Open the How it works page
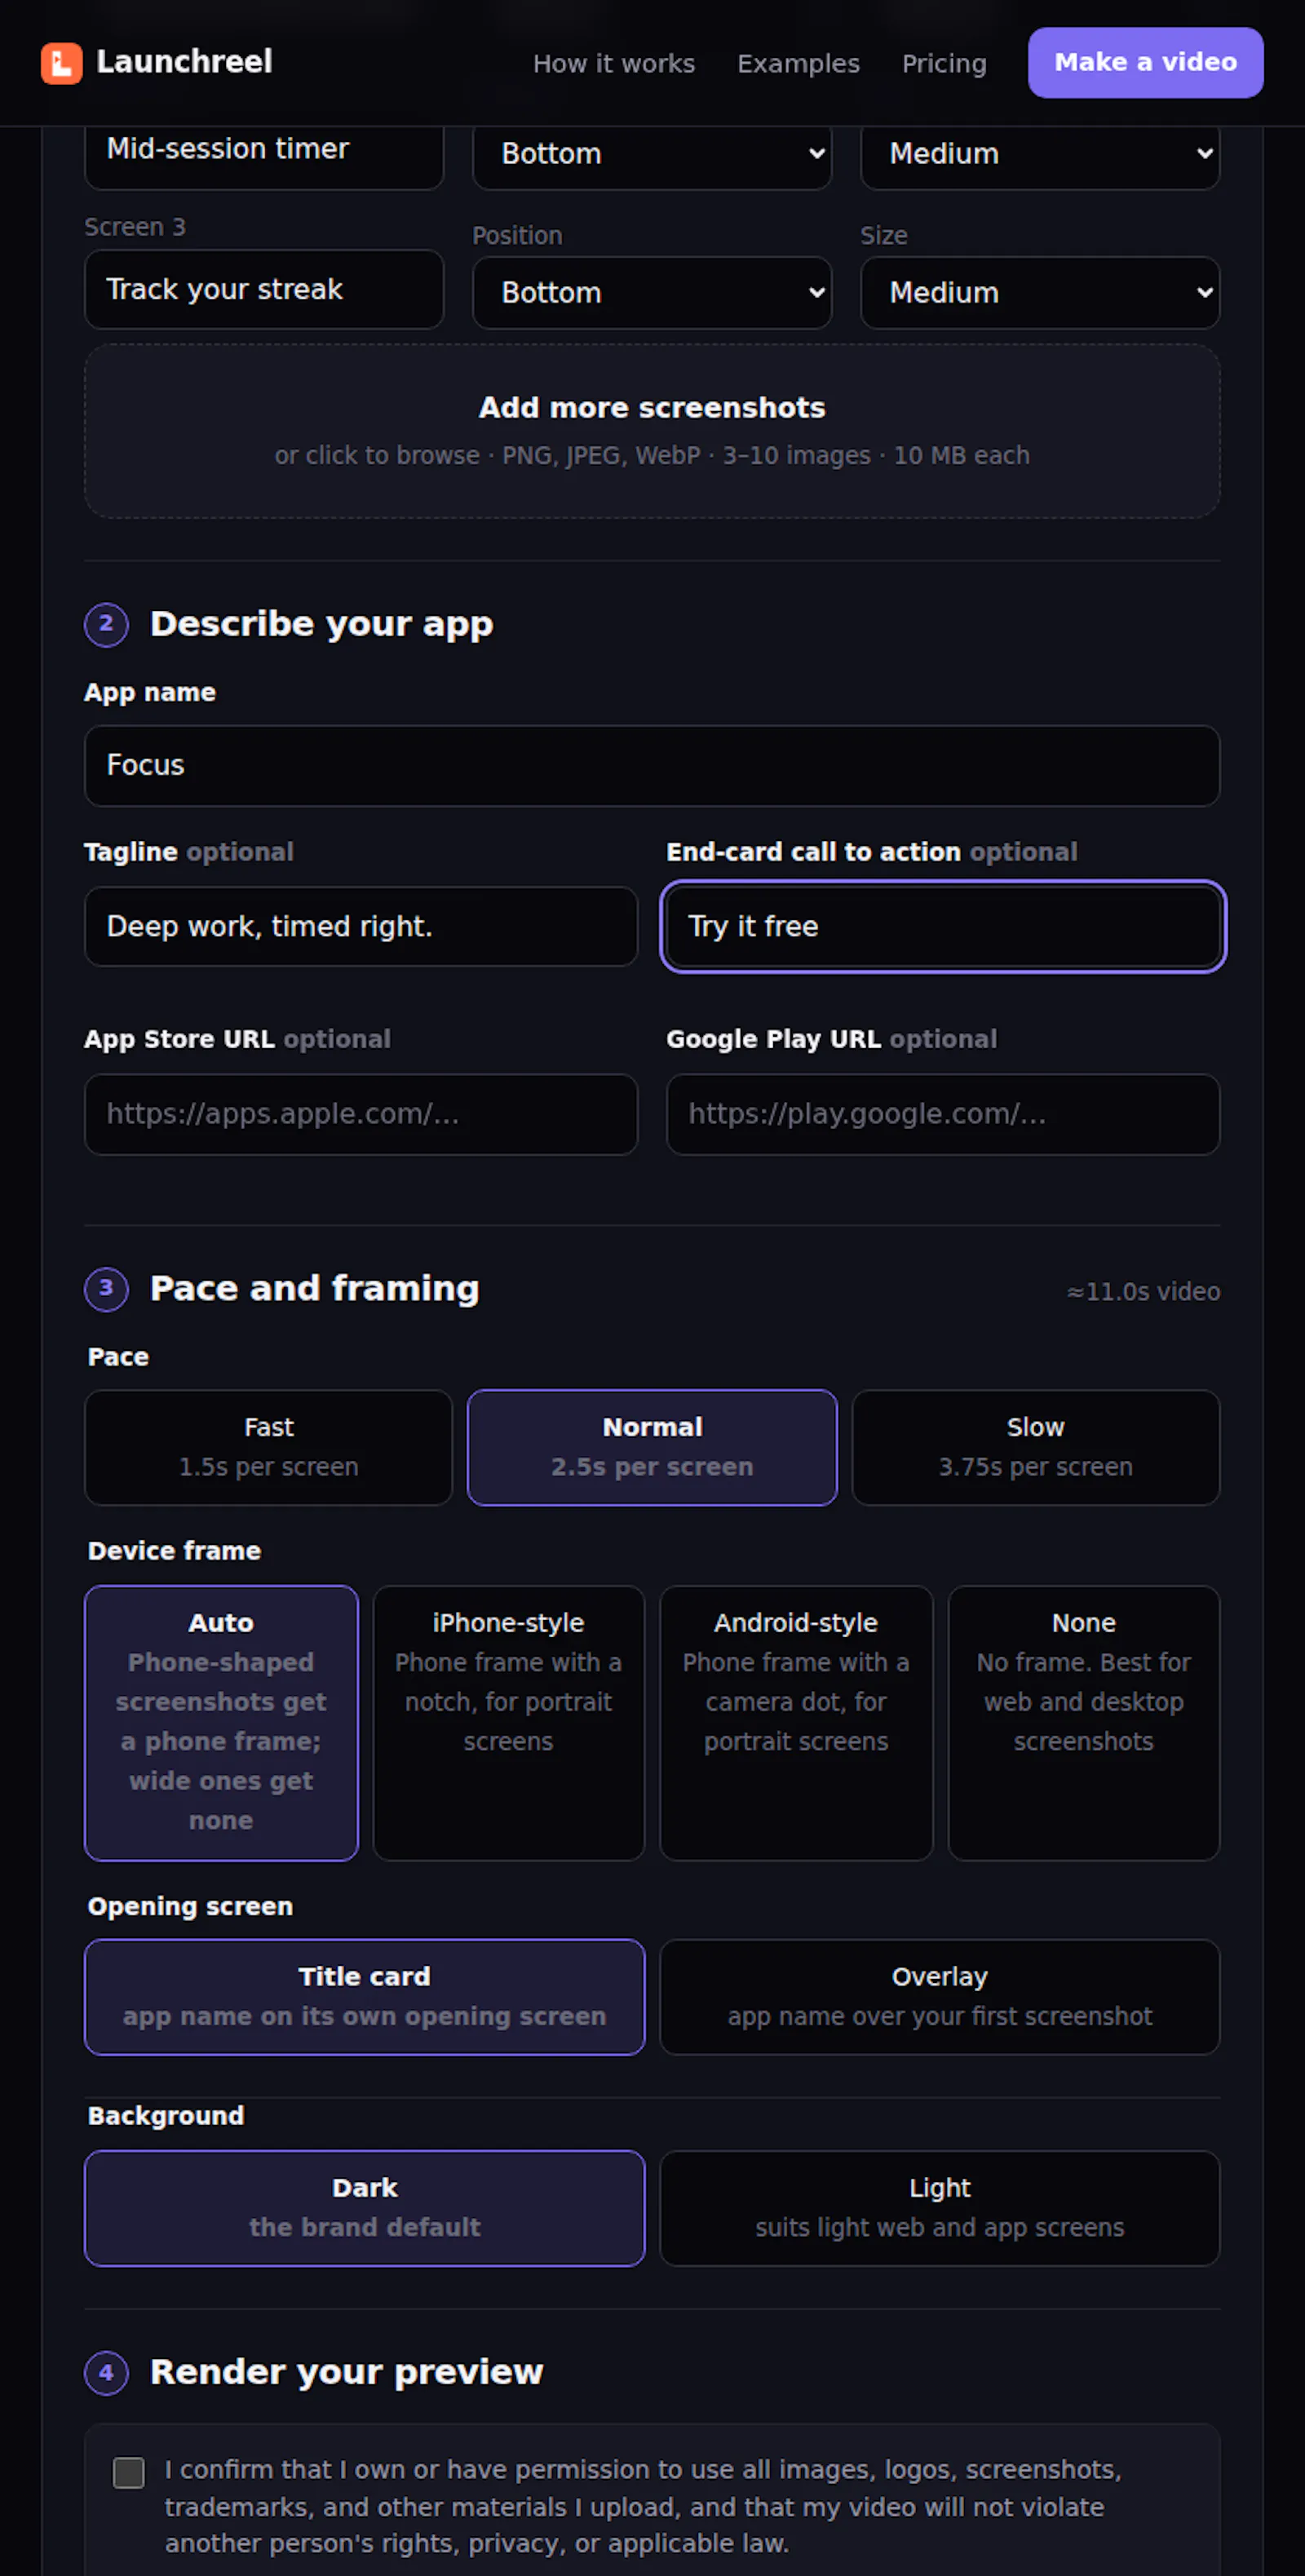Image resolution: width=1305 pixels, height=2576 pixels. 613,63
